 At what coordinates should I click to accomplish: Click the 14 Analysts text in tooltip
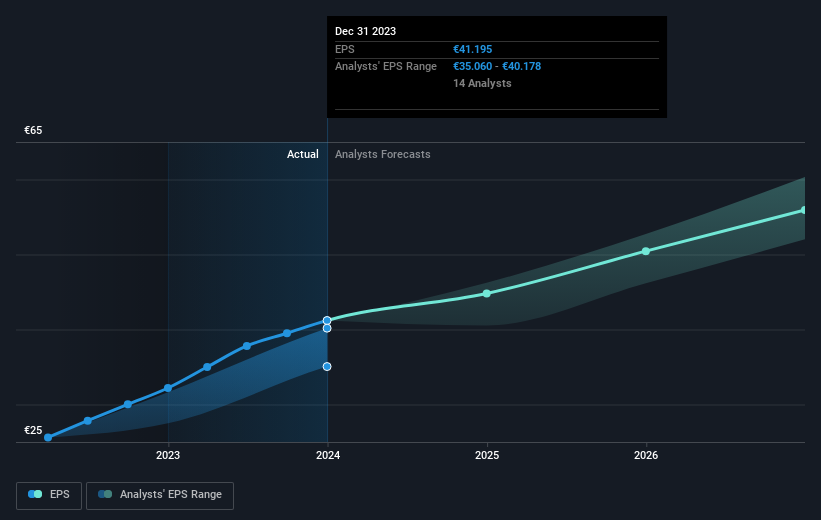[482, 83]
